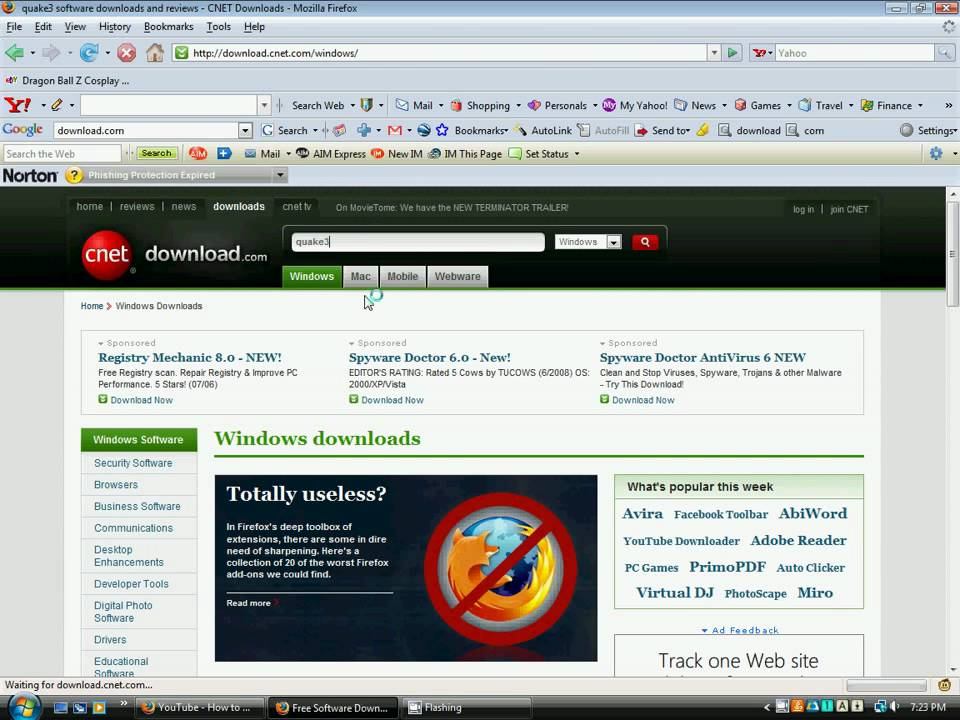This screenshot has width=960, height=720.
Task: Click IM This Page button
Action: pyautogui.click(x=465, y=154)
